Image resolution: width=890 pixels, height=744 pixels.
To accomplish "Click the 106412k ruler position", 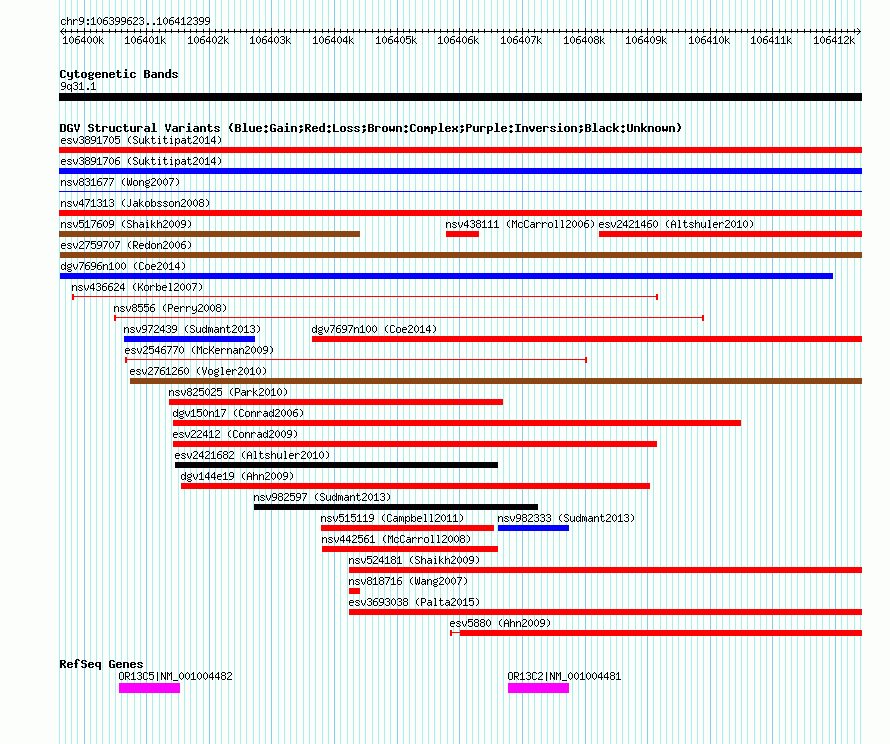I will point(834,40).
